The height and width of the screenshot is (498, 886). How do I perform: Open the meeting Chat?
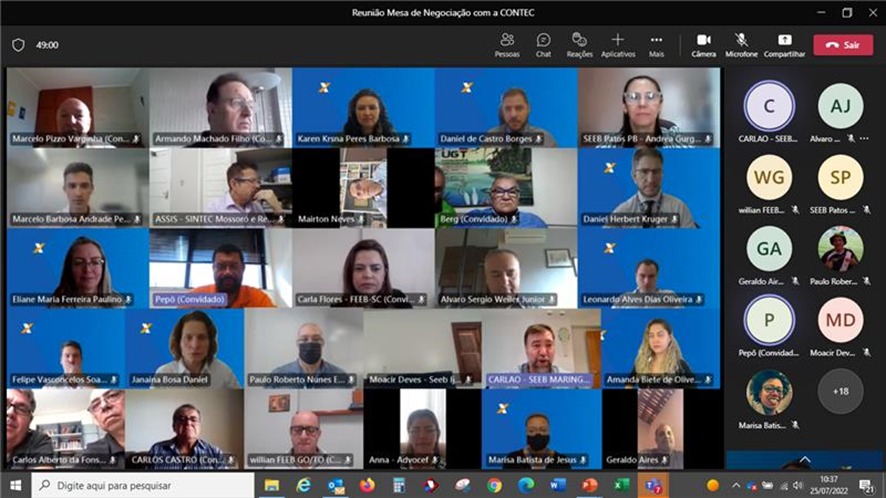(543, 45)
